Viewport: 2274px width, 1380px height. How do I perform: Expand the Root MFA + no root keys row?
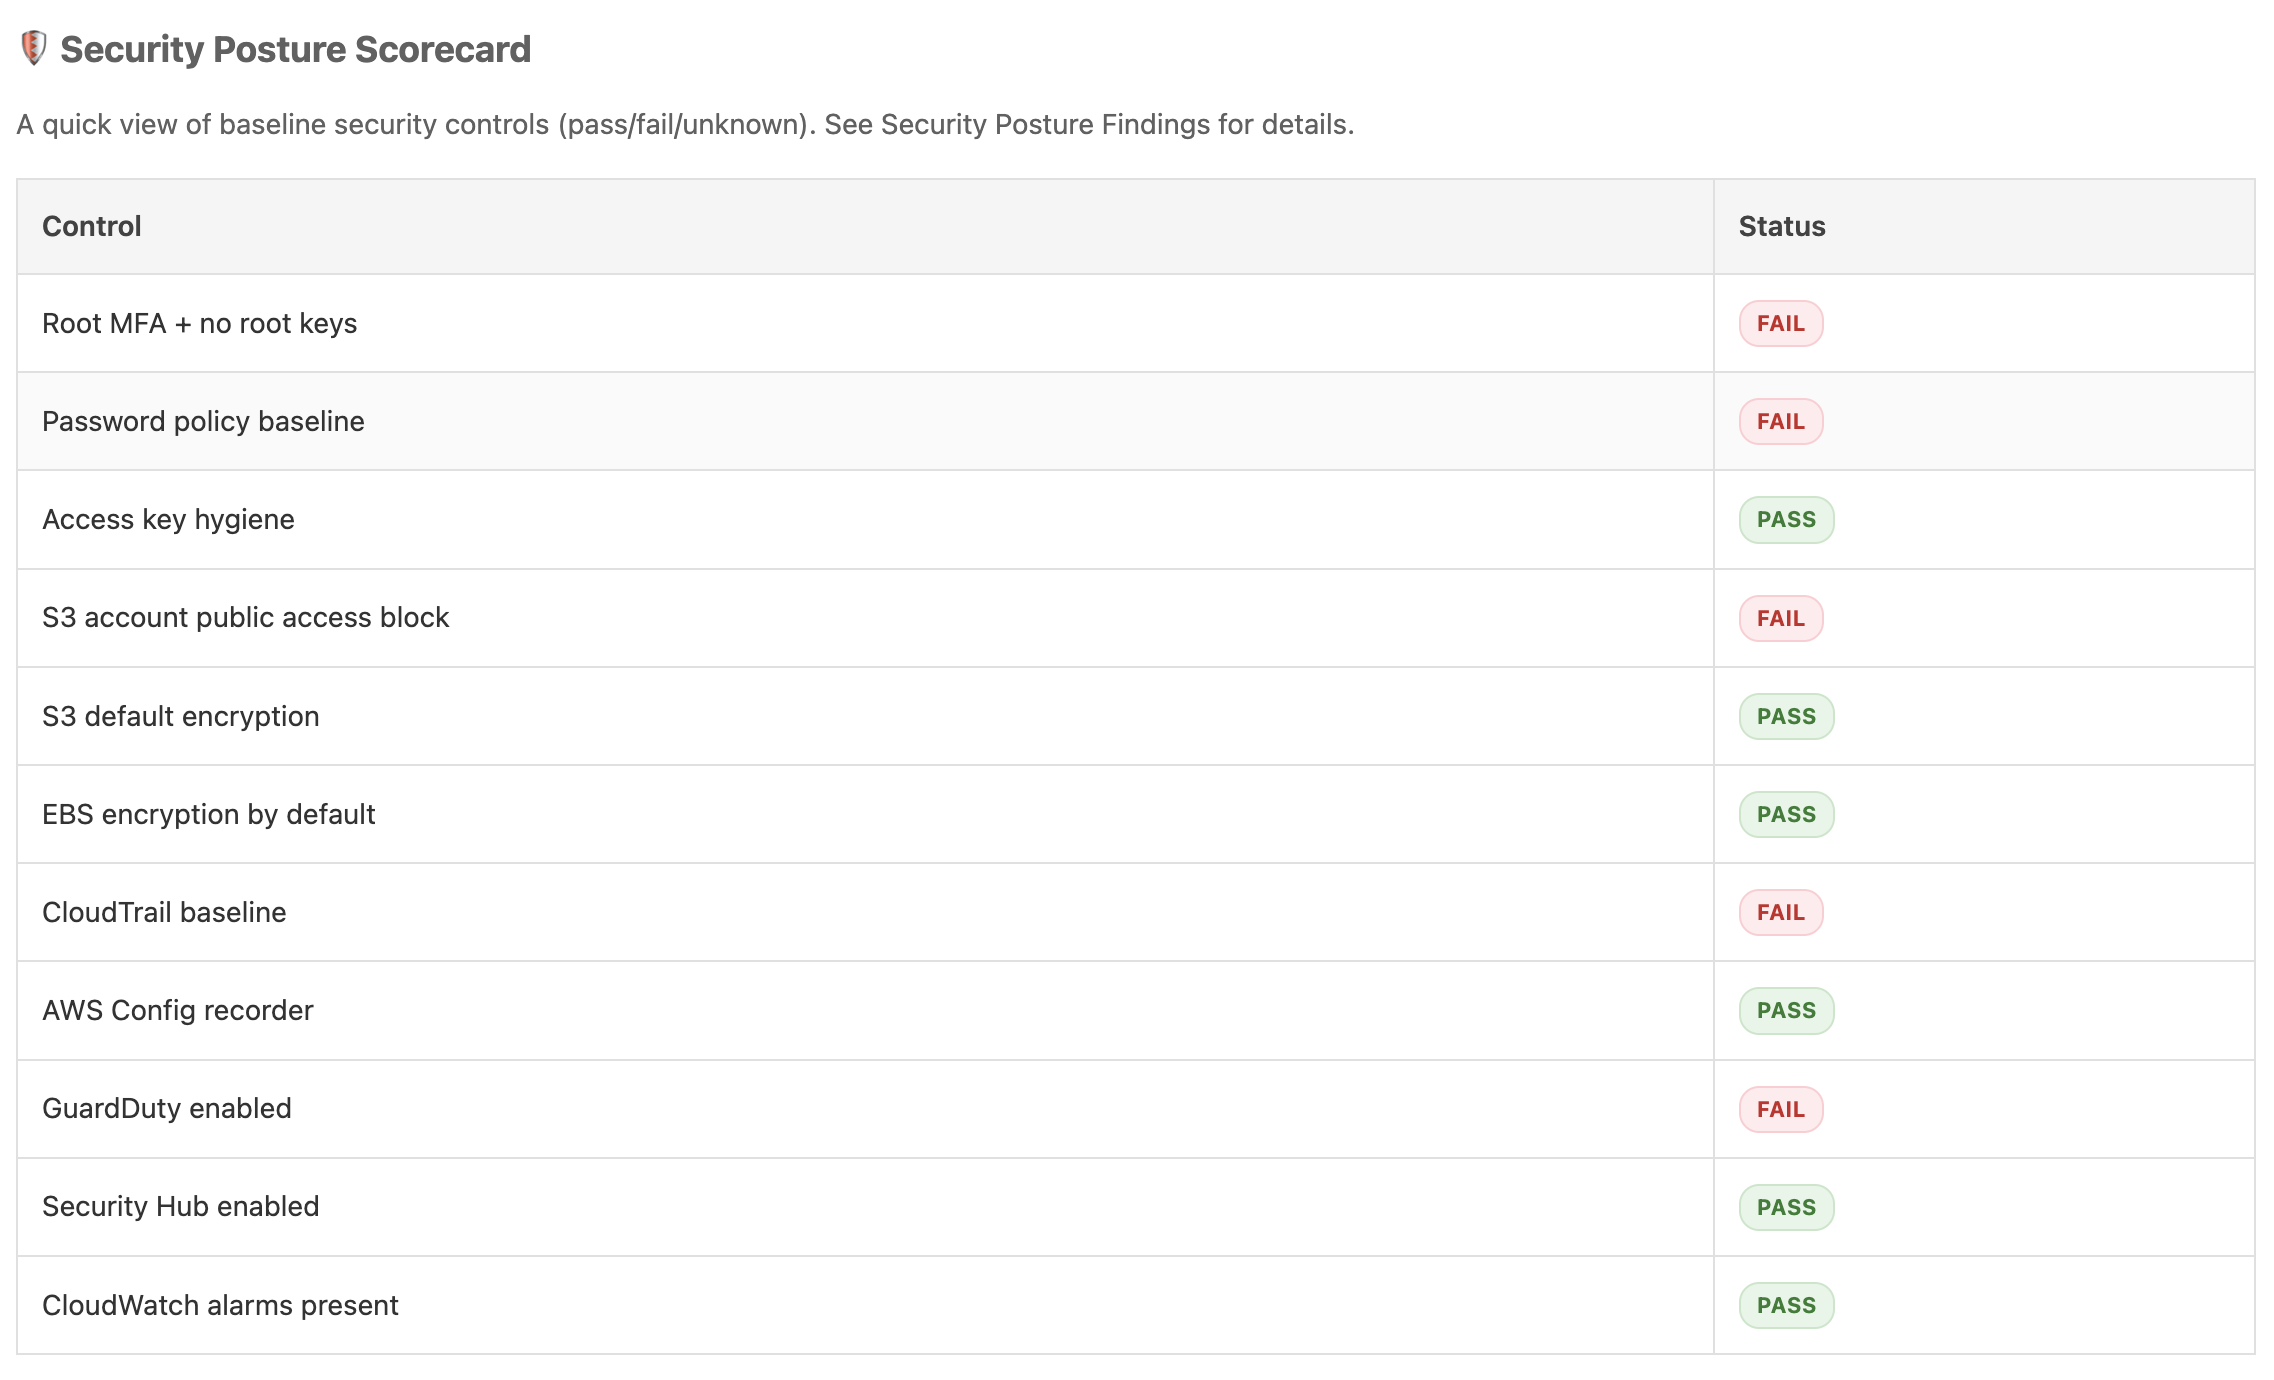(x=200, y=323)
